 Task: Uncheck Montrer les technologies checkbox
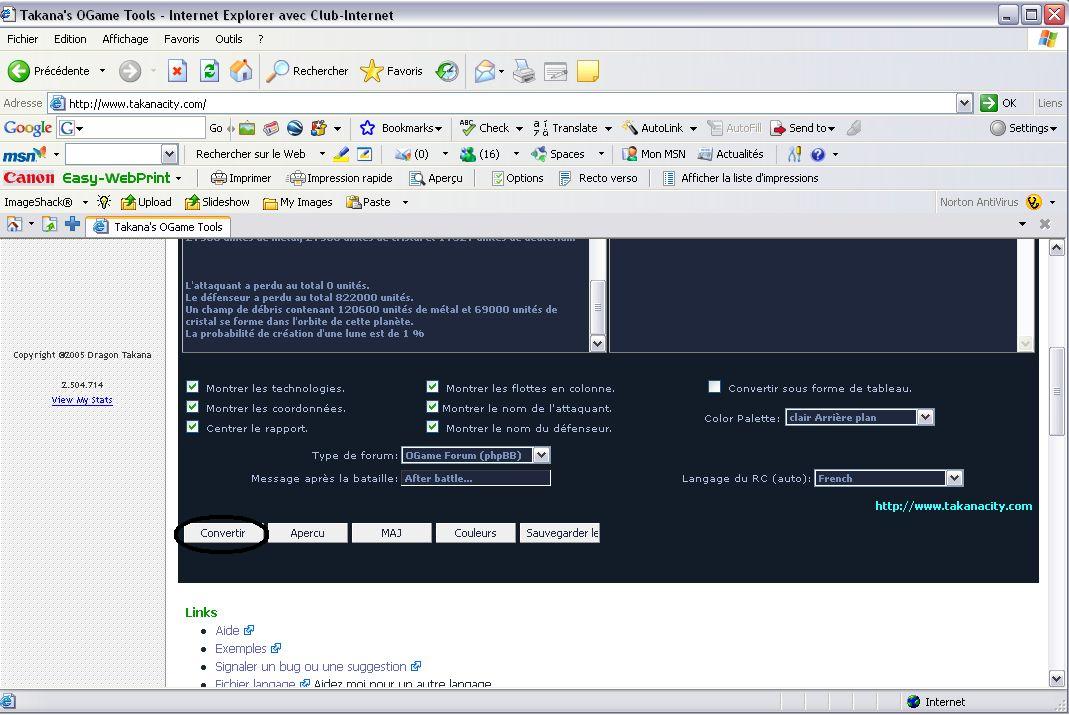(193, 387)
